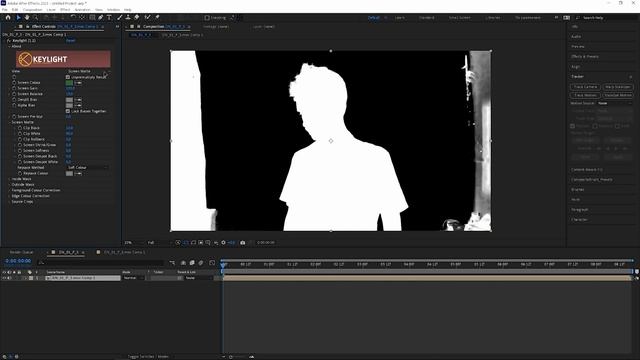640x360 pixels.
Task: Click the color management wheel icon in viewer
Action: coord(223,242)
